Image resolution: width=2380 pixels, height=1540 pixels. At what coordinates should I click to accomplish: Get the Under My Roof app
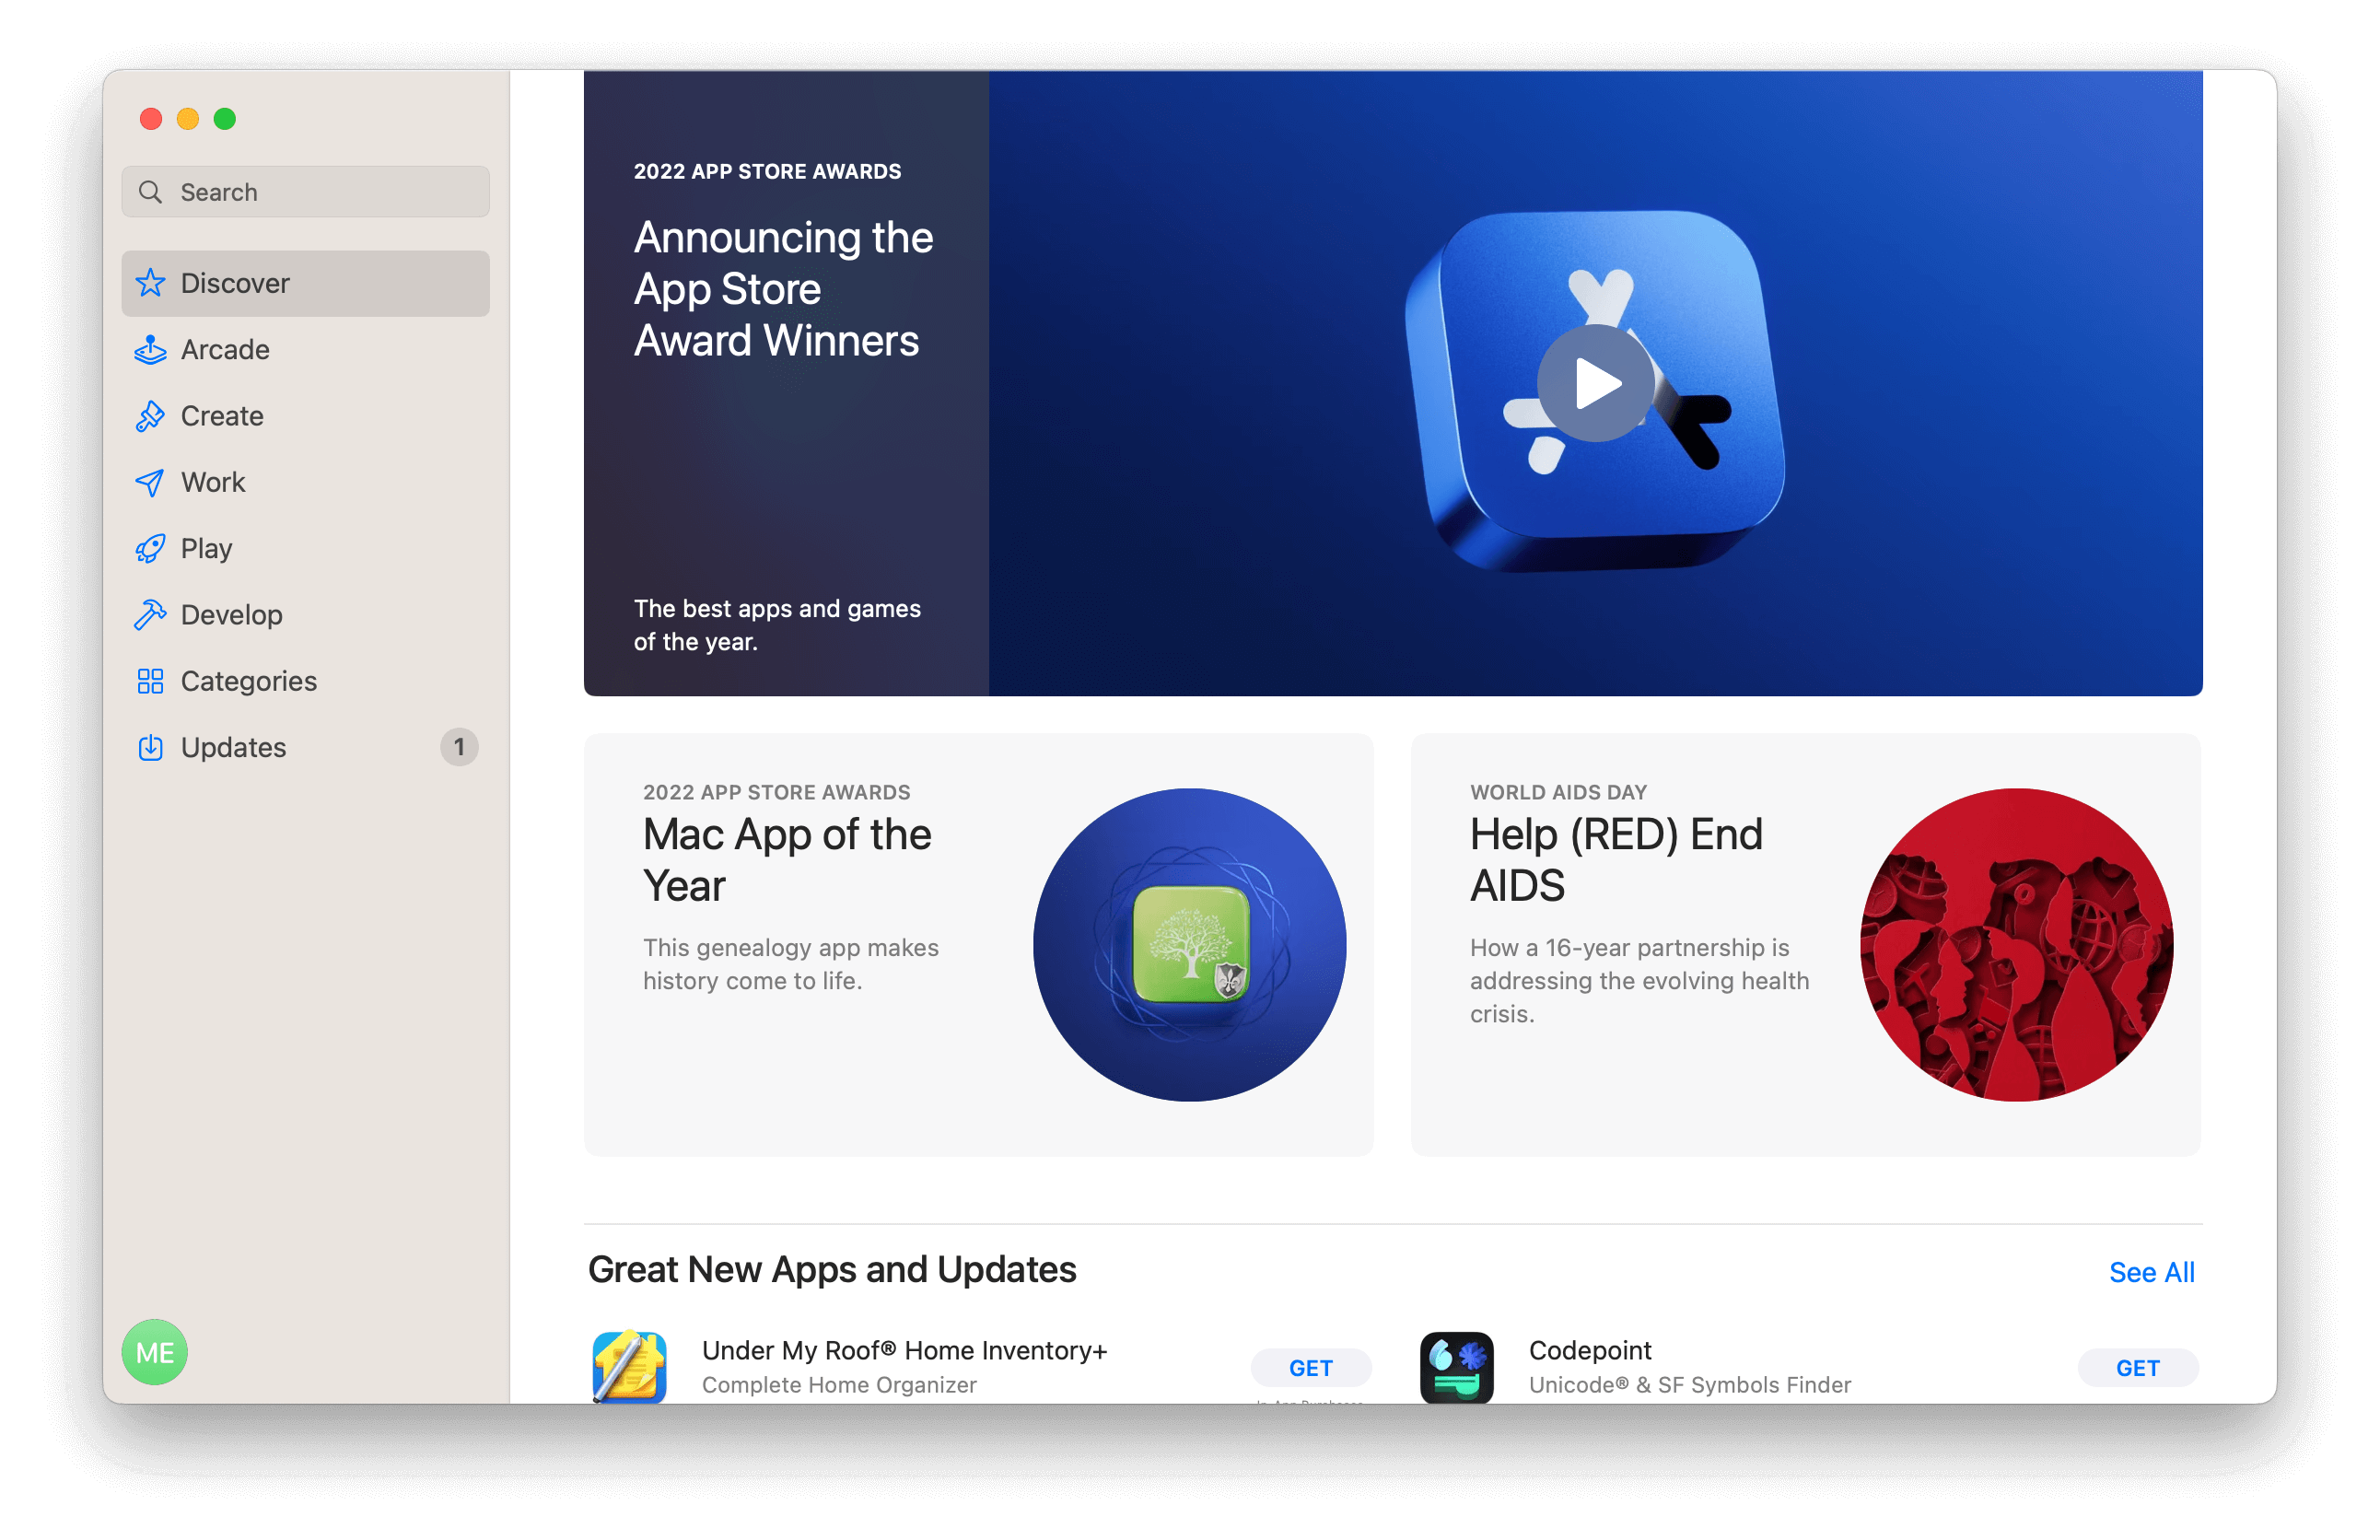pos(1311,1367)
